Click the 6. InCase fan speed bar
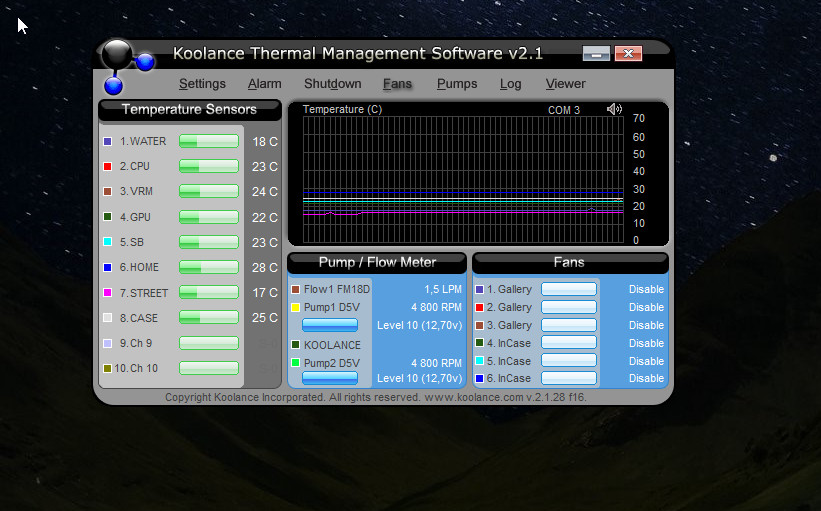This screenshot has height=511, width=821. 569,377
